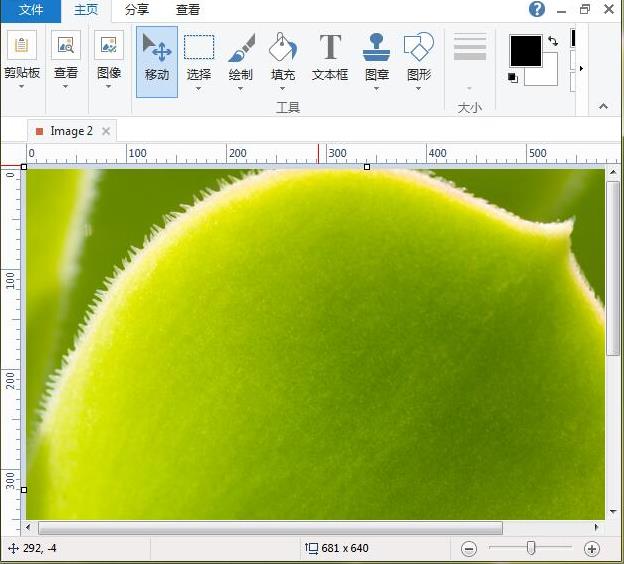Expand the View (查看) group dropdown arrow
This screenshot has width=624, height=564.
coord(65,86)
